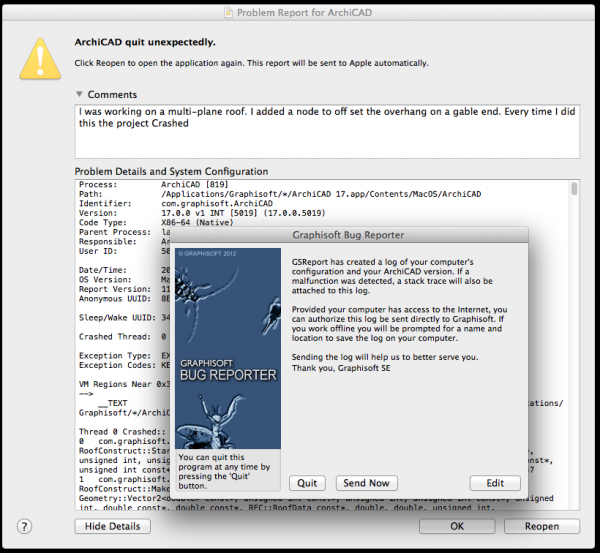Click the yellow warning triangle icon
The width and height of the screenshot is (600, 553).
point(41,58)
